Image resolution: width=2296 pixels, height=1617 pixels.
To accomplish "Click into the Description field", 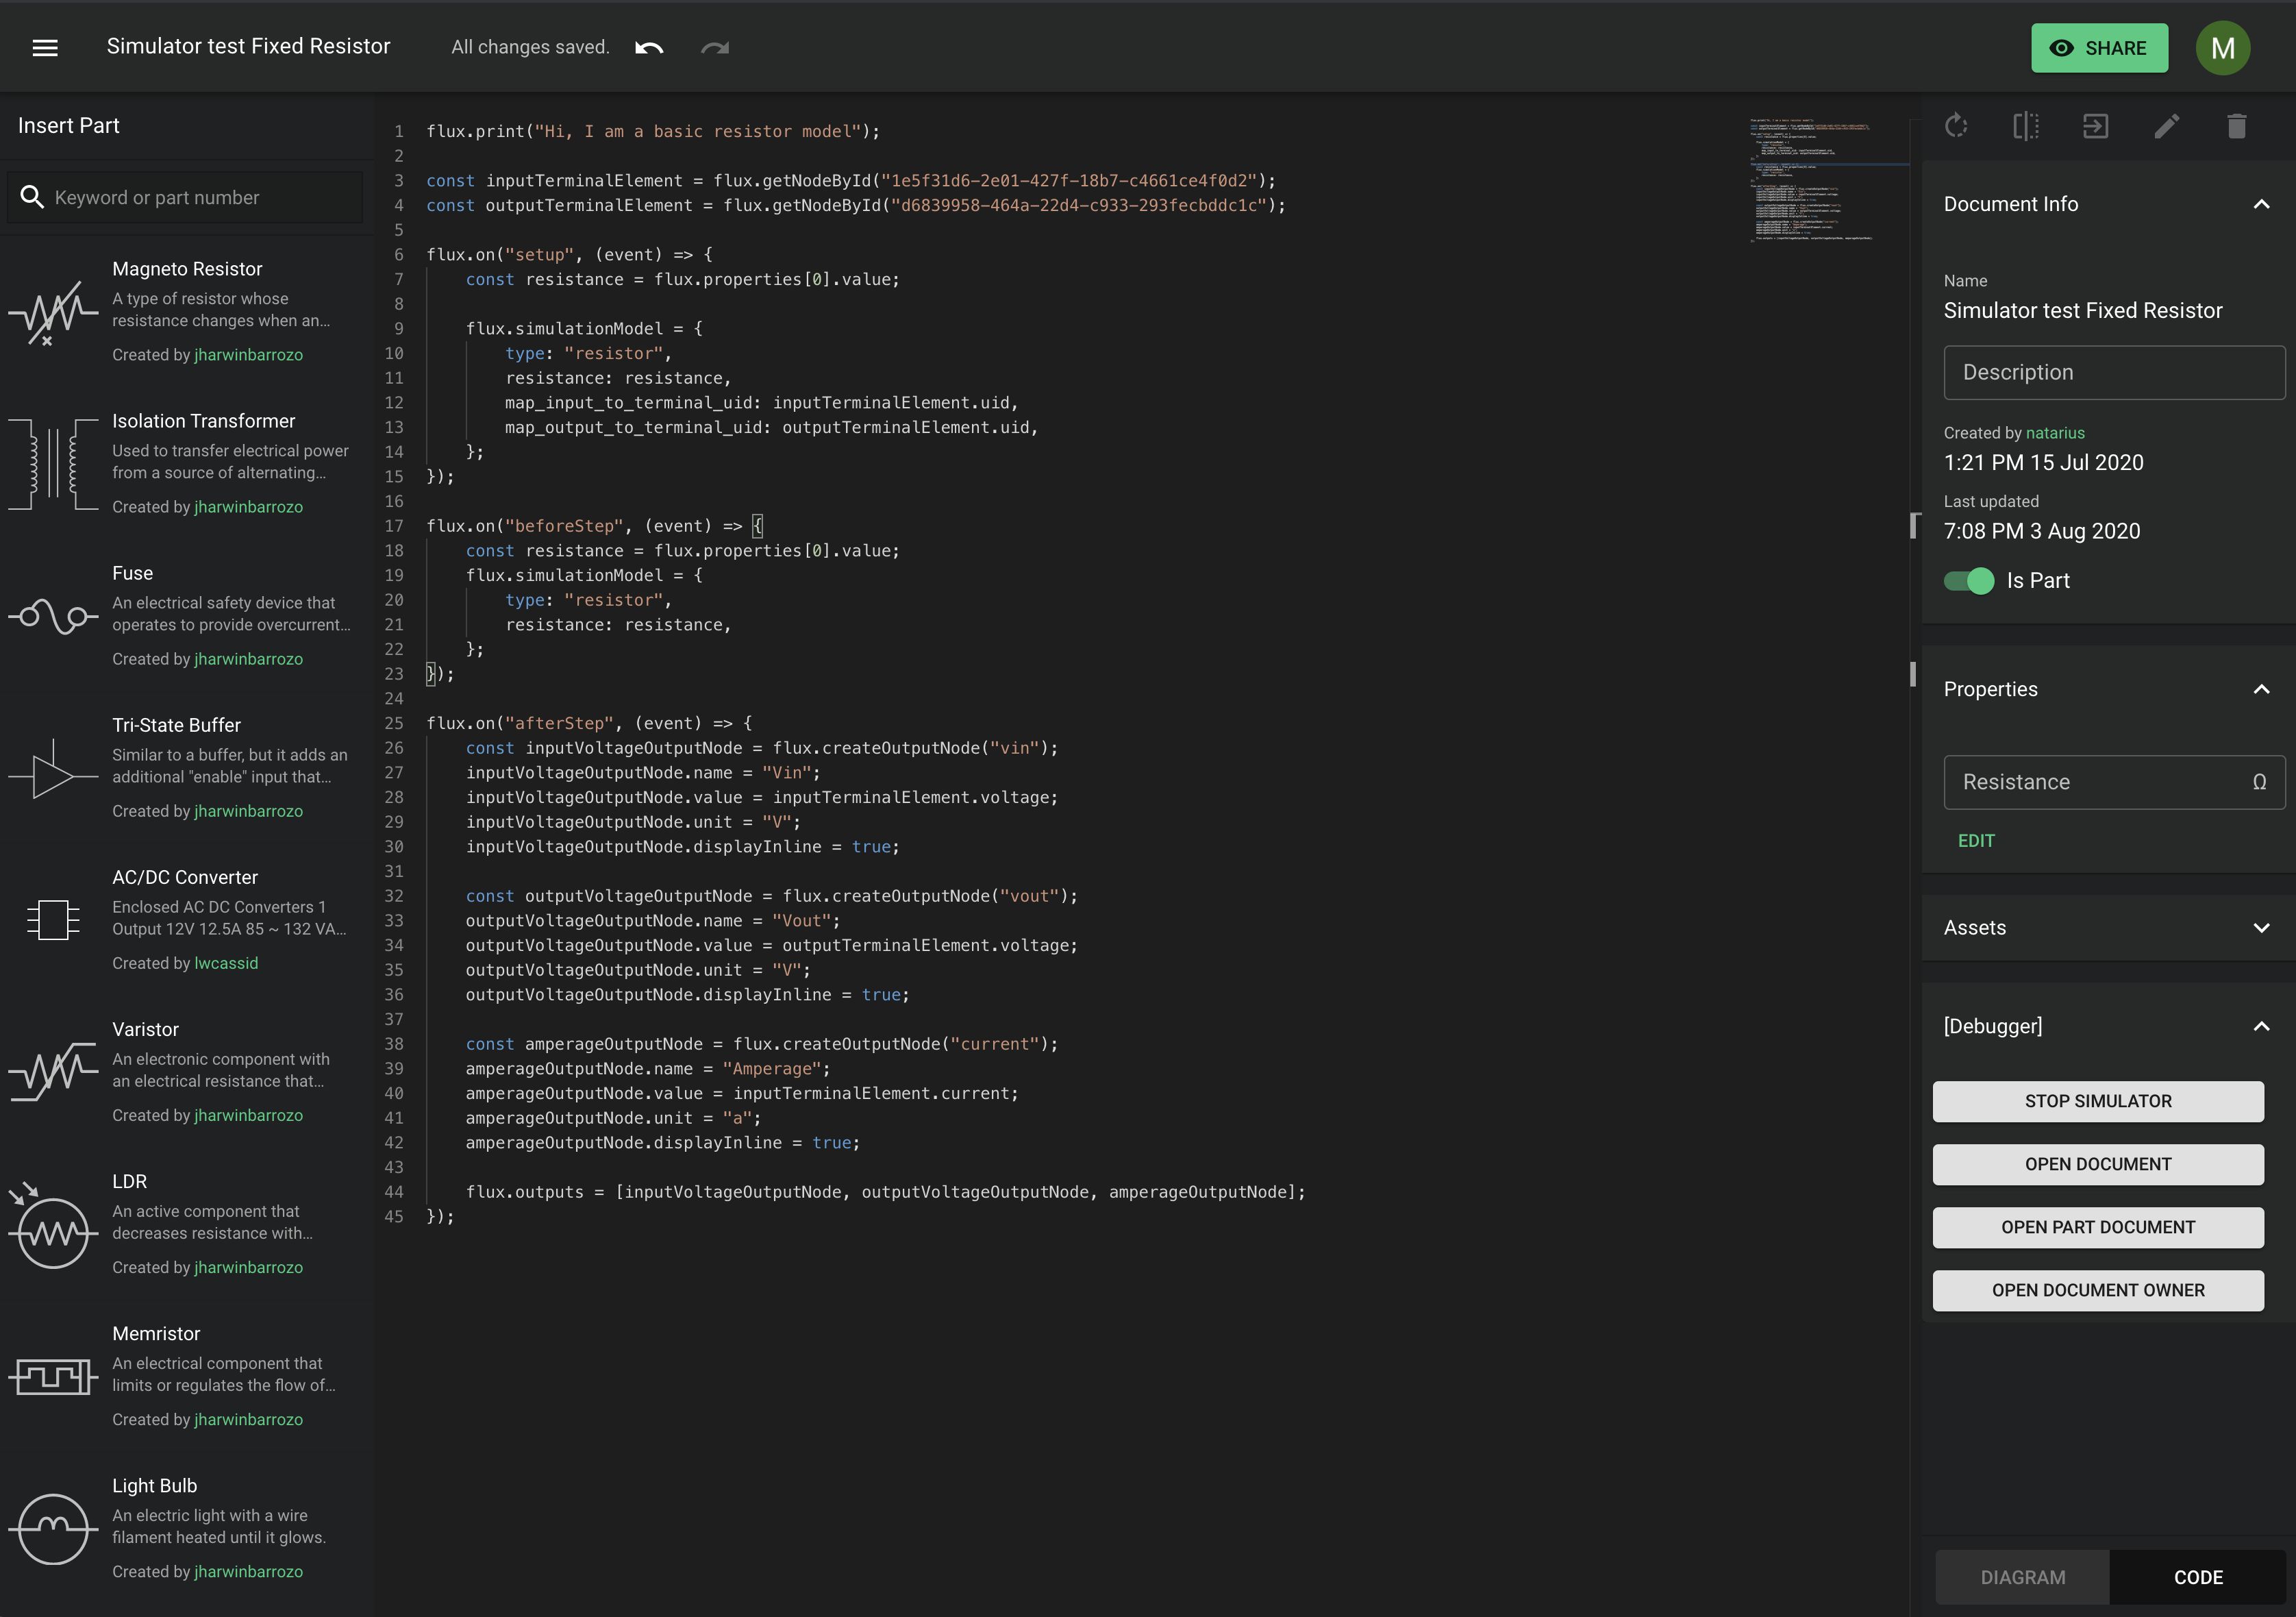I will coord(2114,372).
